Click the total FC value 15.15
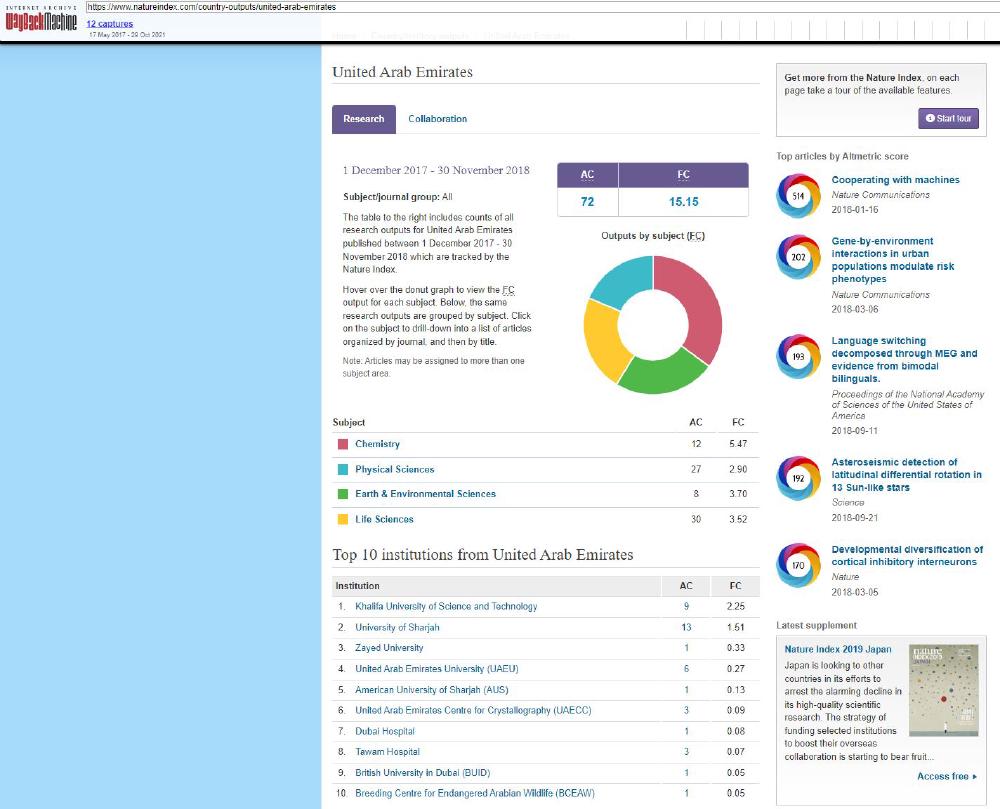 684,202
